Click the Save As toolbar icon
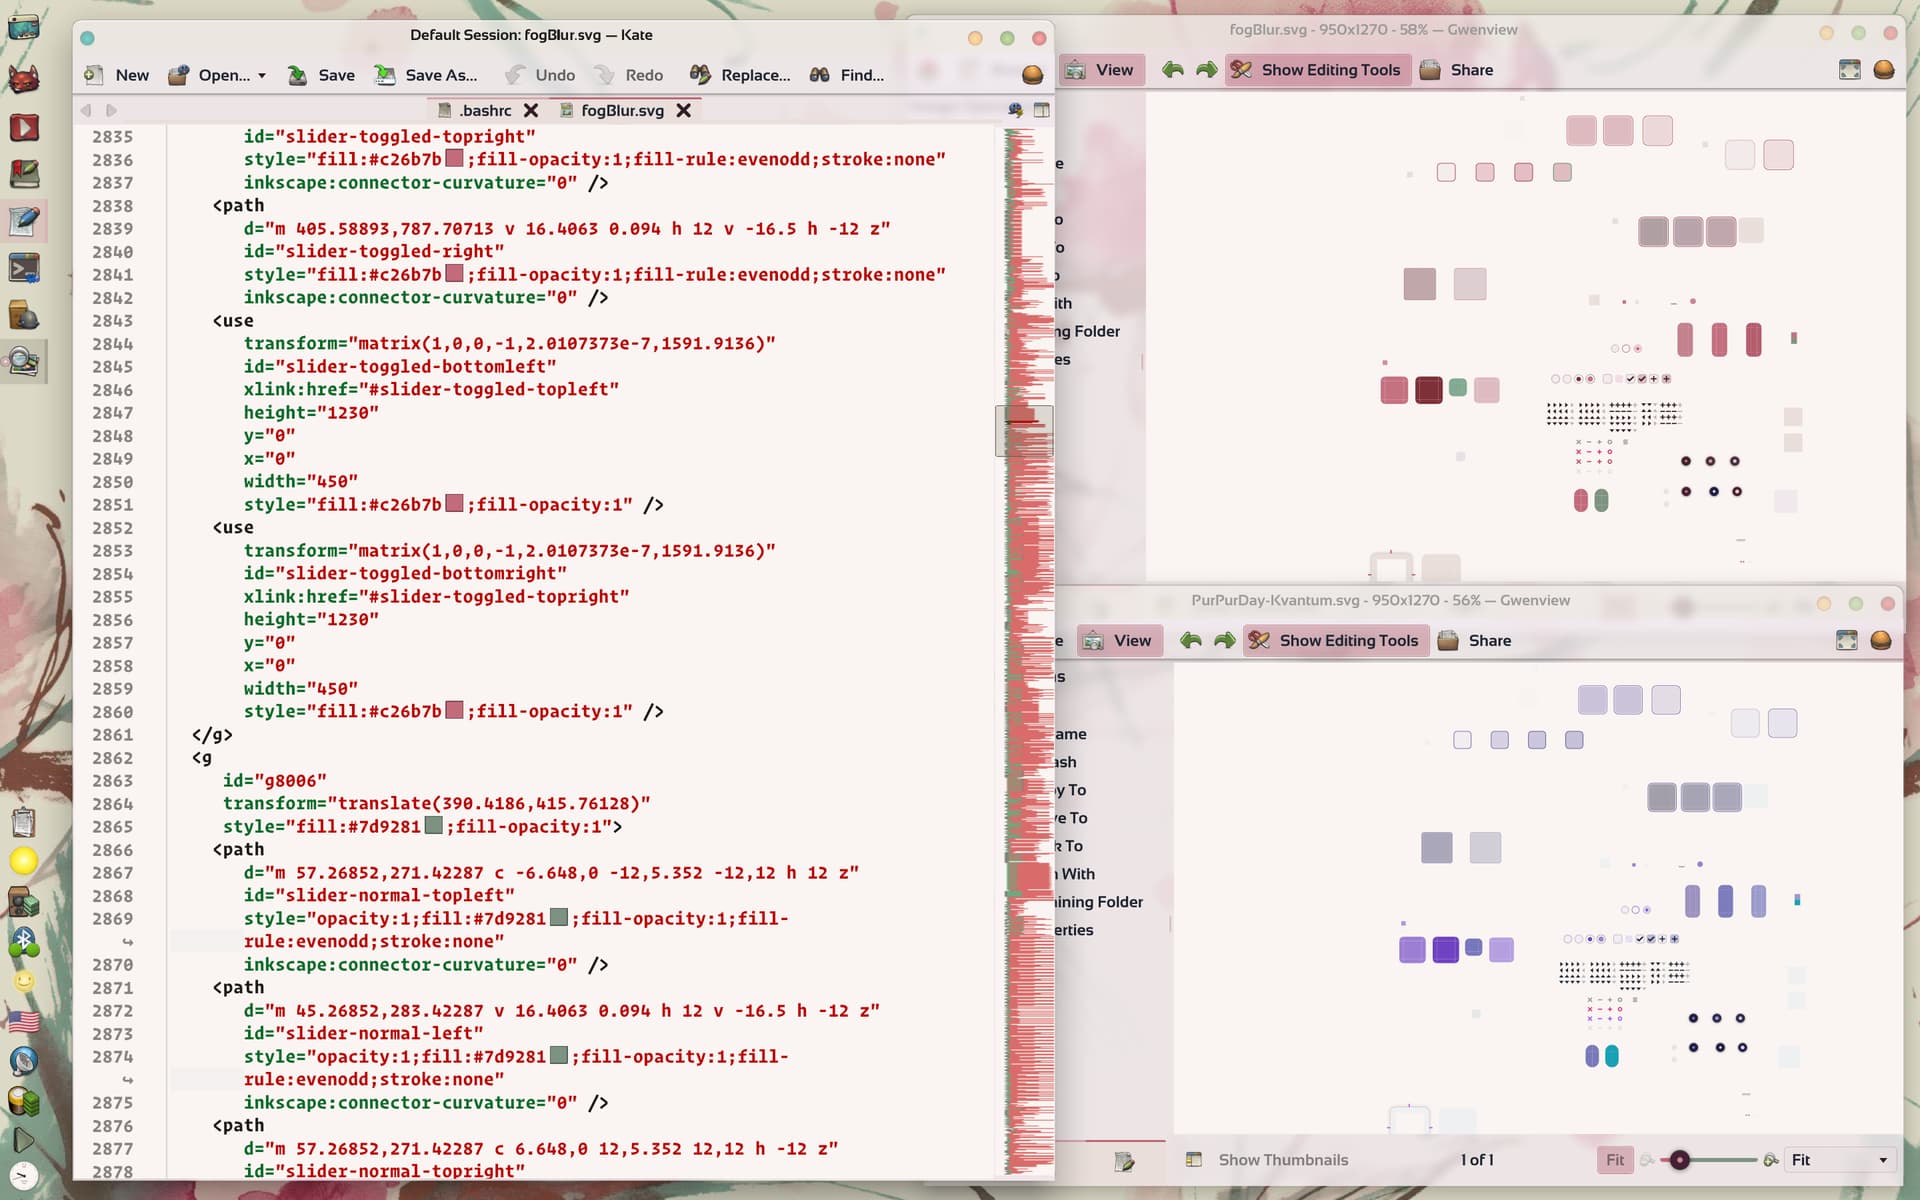Image resolution: width=1920 pixels, height=1200 pixels. click(x=385, y=75)
